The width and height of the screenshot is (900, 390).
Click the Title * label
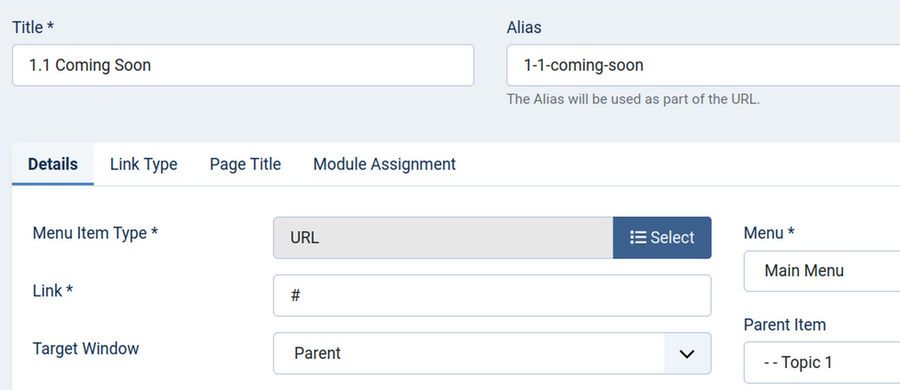click(33, 27)
